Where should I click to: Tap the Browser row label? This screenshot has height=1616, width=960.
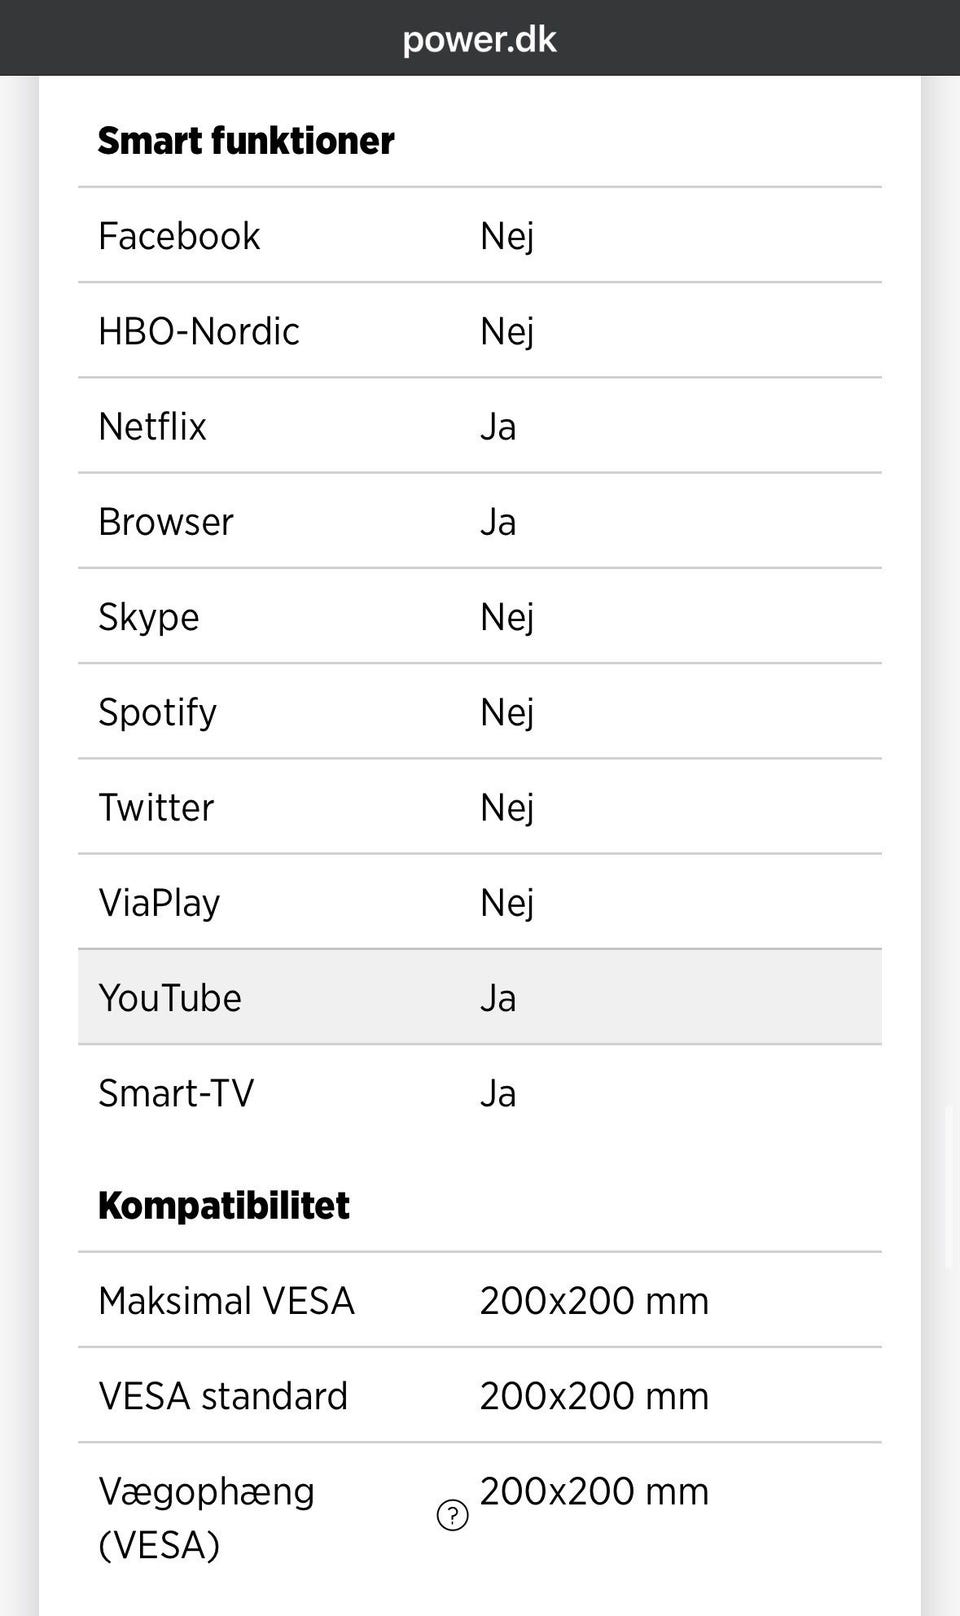coord(166,522)
